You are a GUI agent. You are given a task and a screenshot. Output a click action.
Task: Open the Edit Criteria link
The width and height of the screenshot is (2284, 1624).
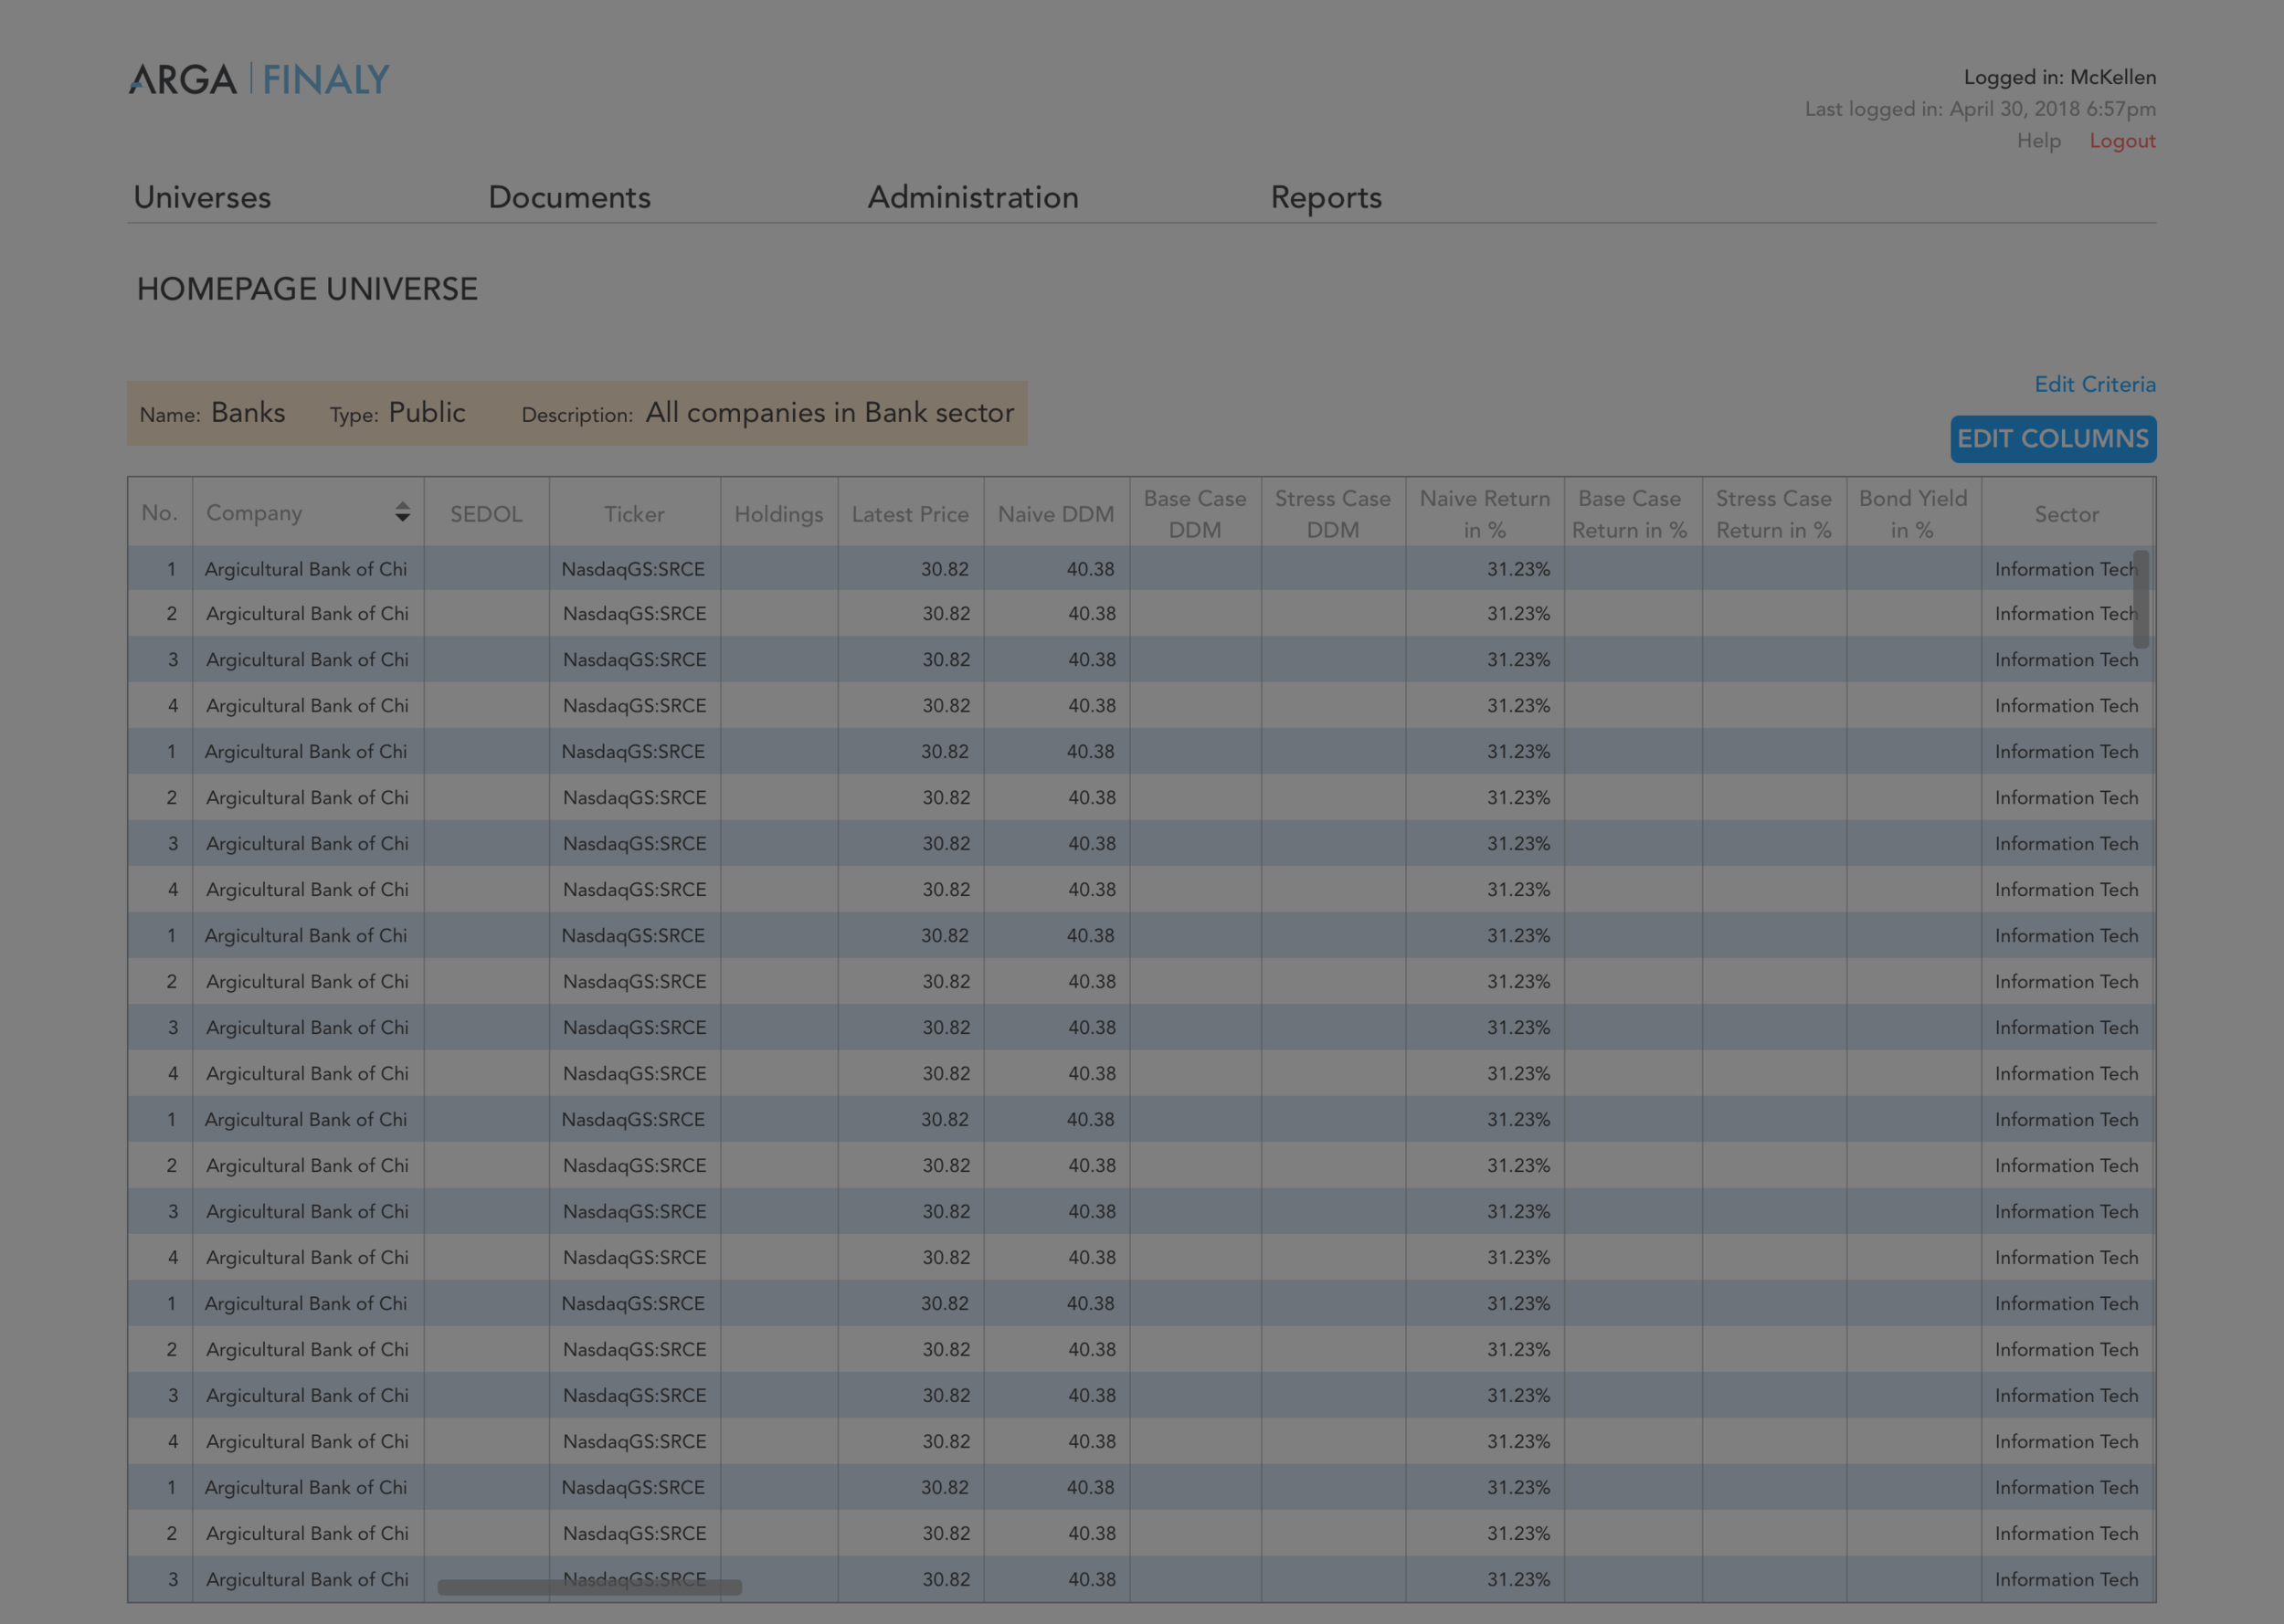2095,384
